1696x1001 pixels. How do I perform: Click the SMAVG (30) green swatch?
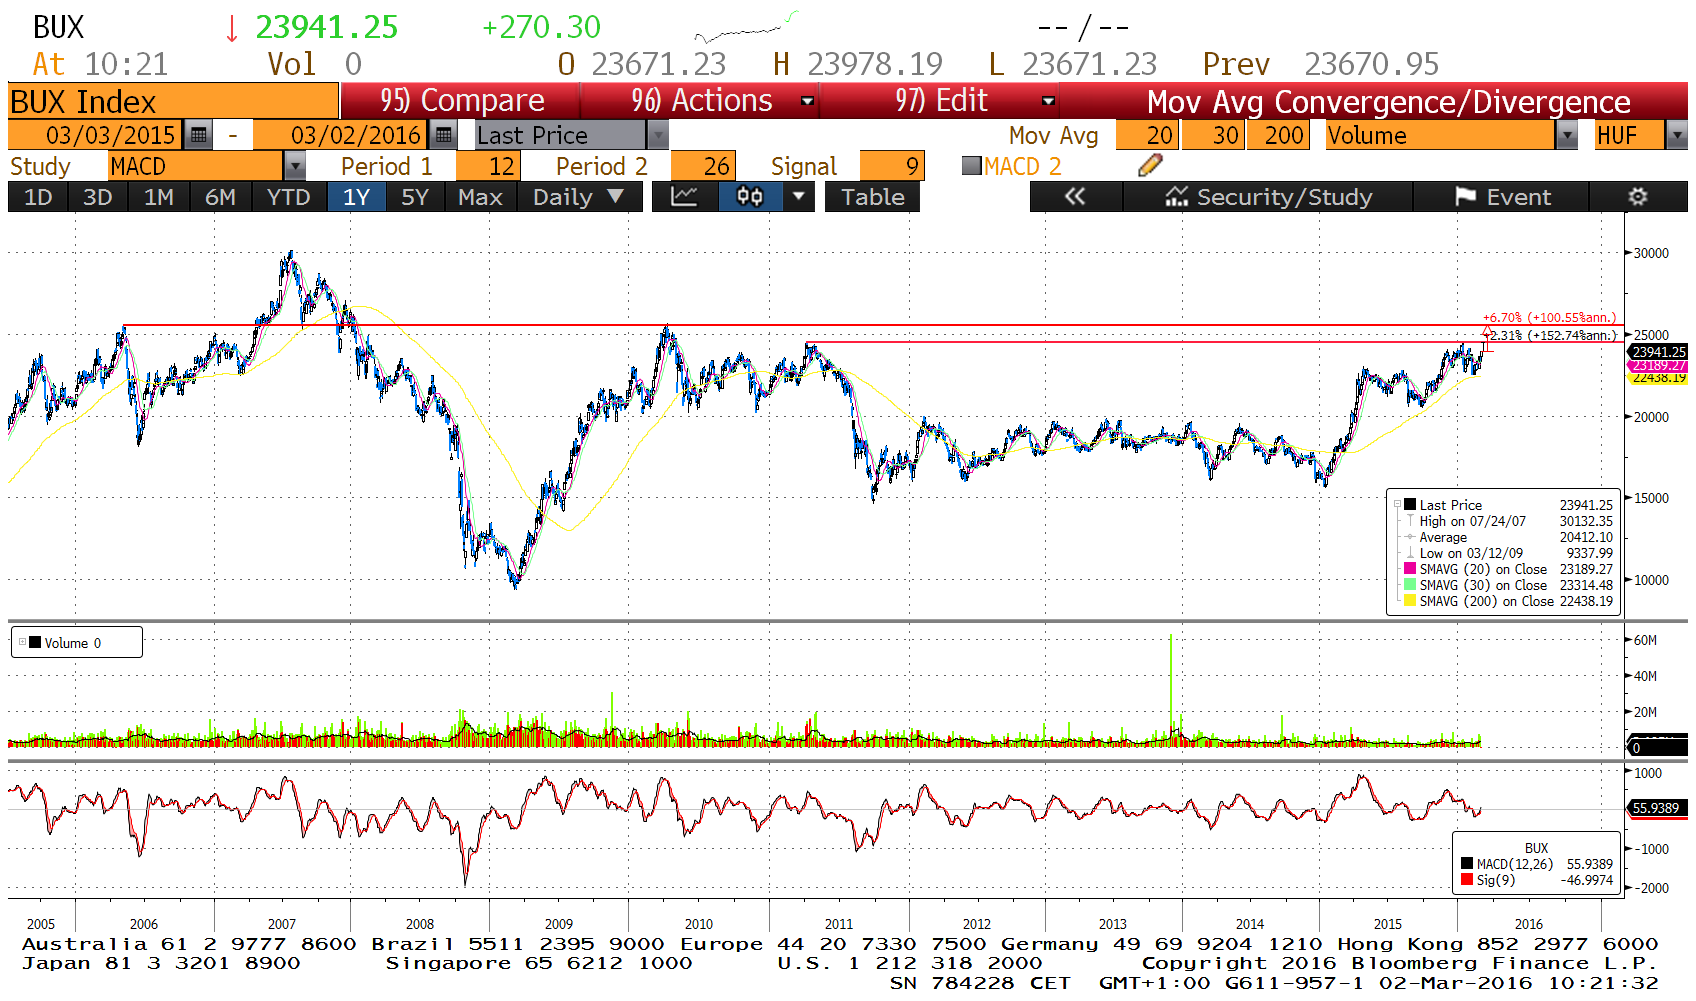click(x=1410, y=585)
